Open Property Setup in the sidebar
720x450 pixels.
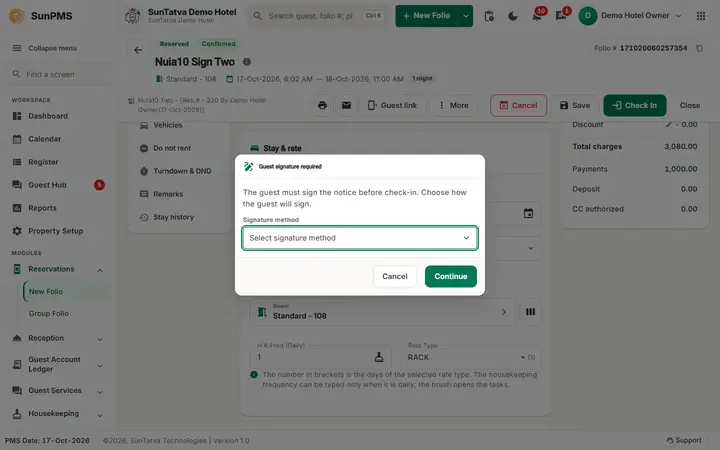coord(56,231)
